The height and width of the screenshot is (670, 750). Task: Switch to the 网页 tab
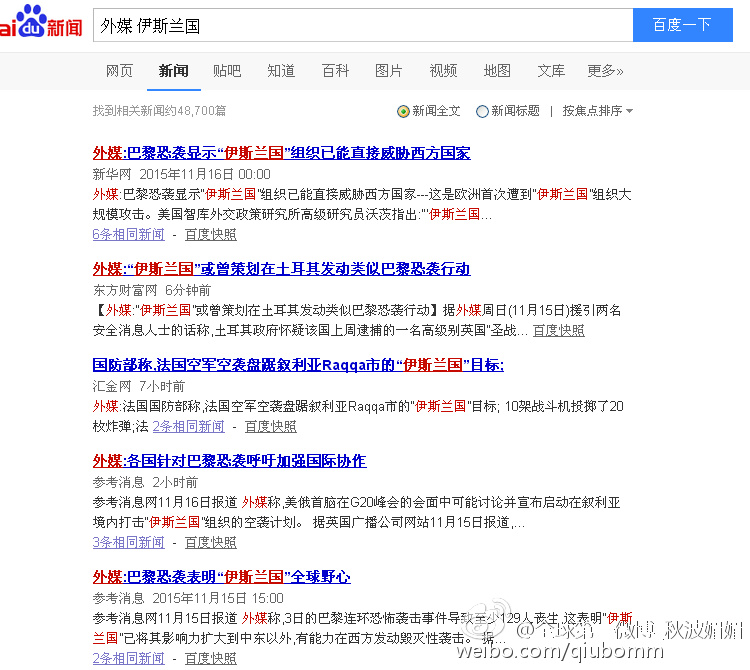pos(119,71)
